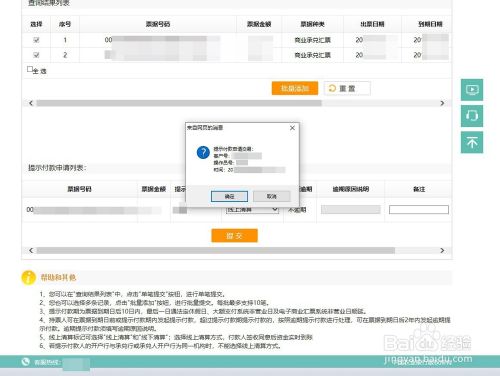Tick the 全选 select-all checkbox
This screenshot has width=500, height=376.
(x=30, y=69)
